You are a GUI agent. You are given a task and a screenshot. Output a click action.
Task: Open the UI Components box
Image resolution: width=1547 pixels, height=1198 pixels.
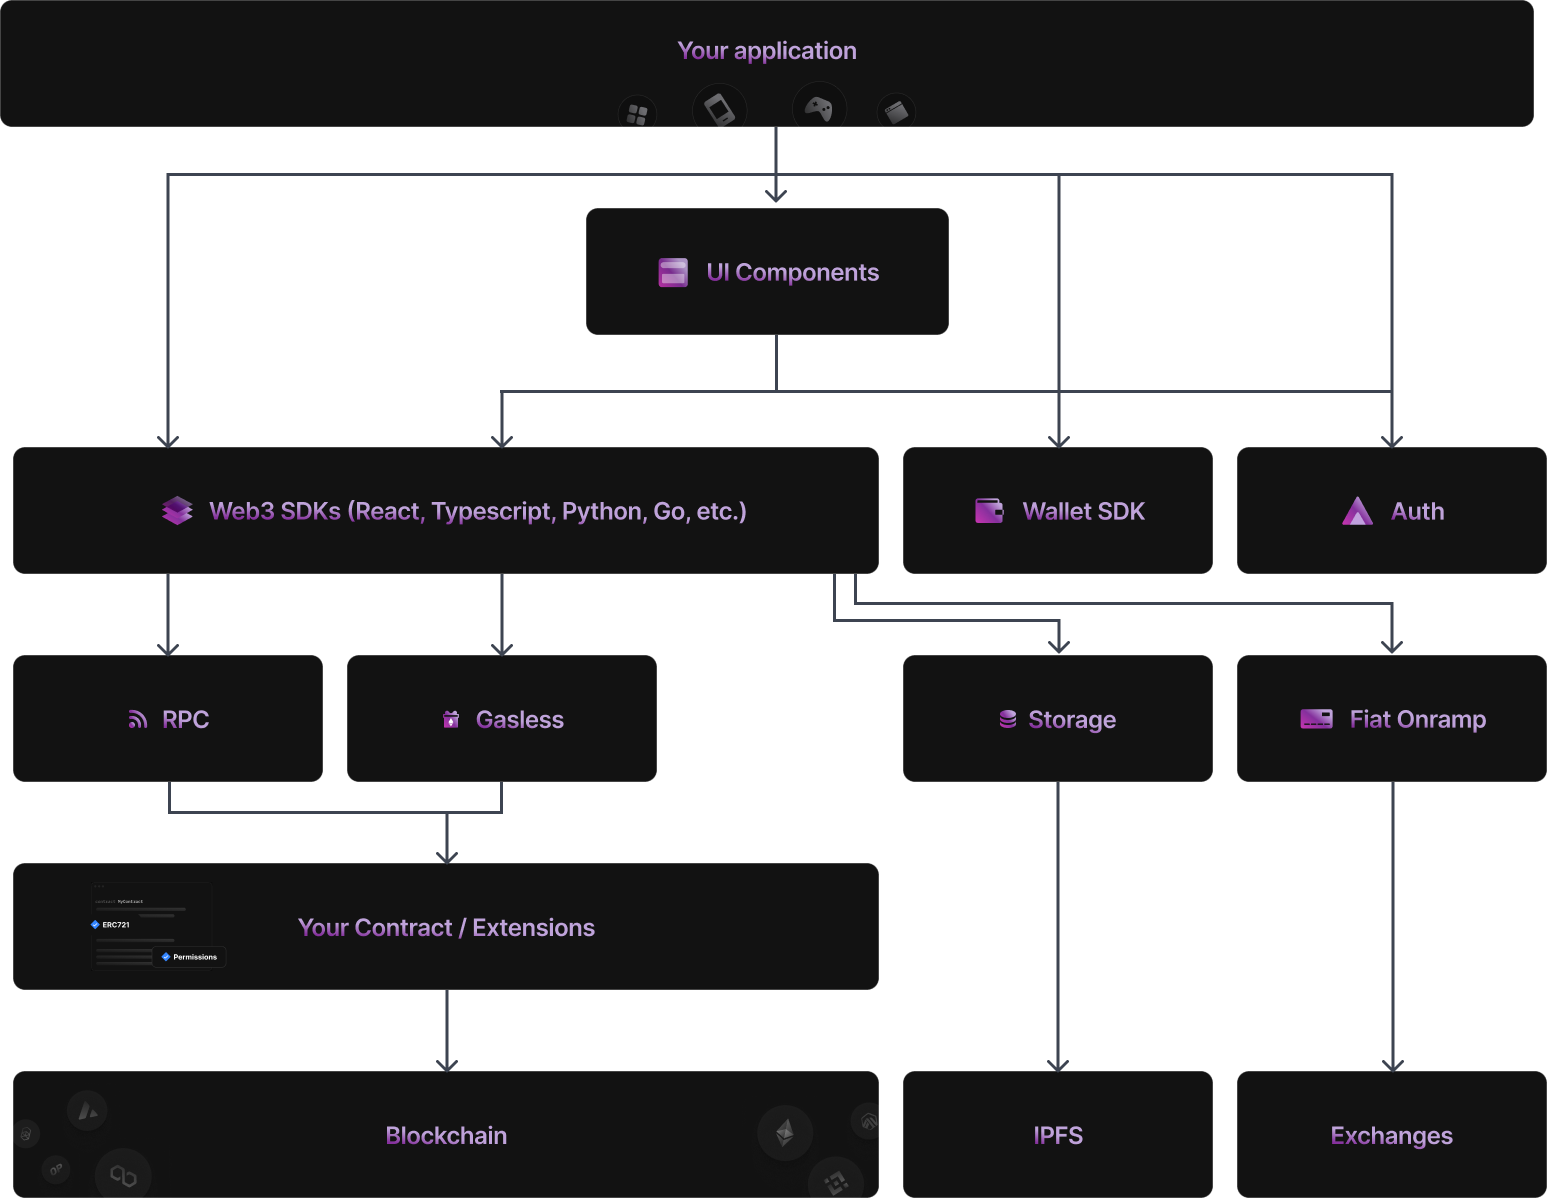tap(767, 271)
